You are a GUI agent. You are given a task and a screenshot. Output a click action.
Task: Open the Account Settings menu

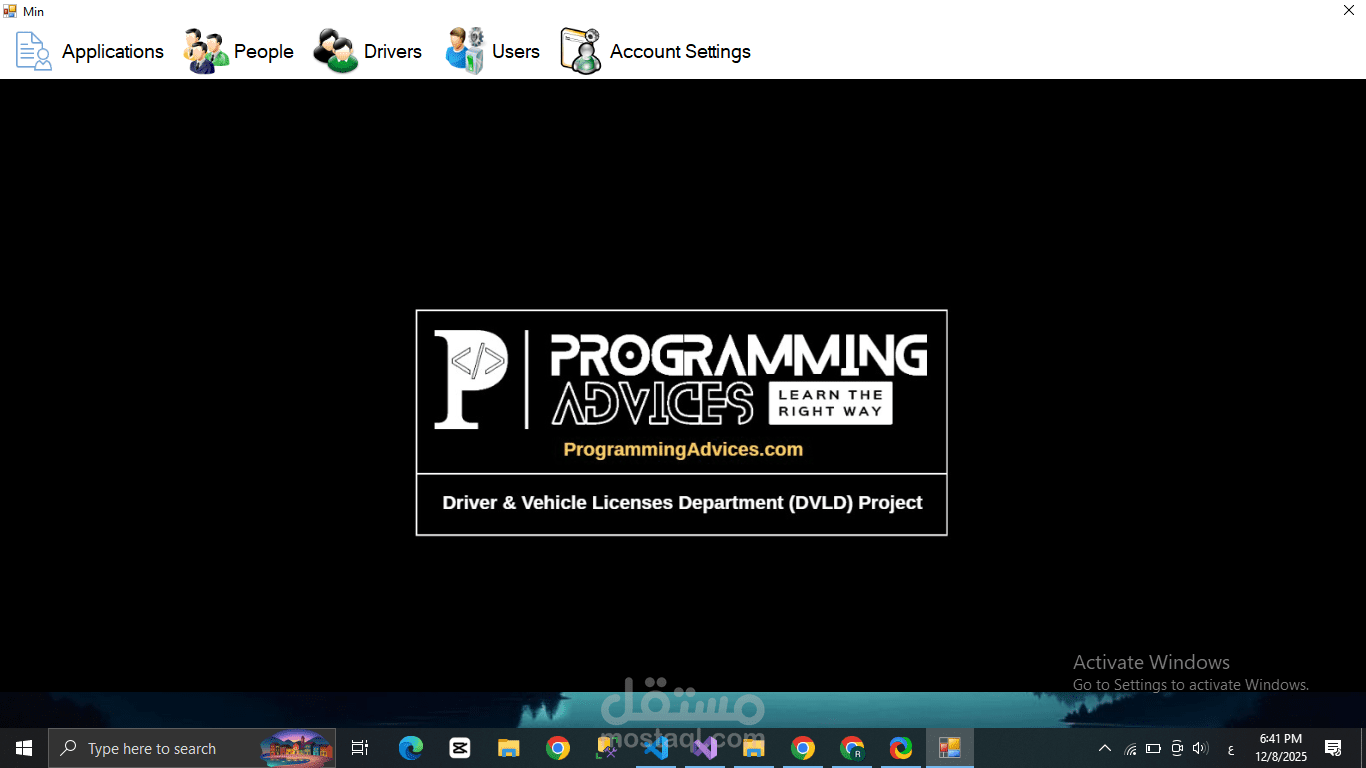[x=655, y=51]
